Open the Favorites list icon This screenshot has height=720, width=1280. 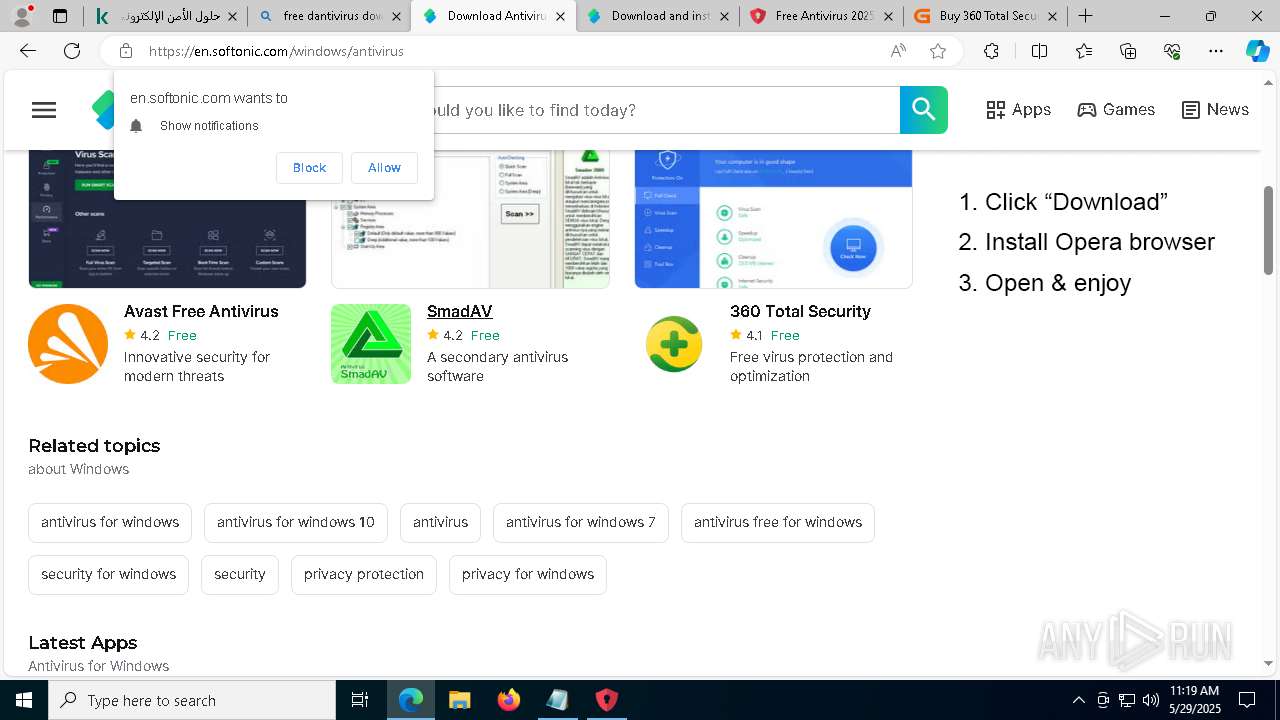point(1084,51)
